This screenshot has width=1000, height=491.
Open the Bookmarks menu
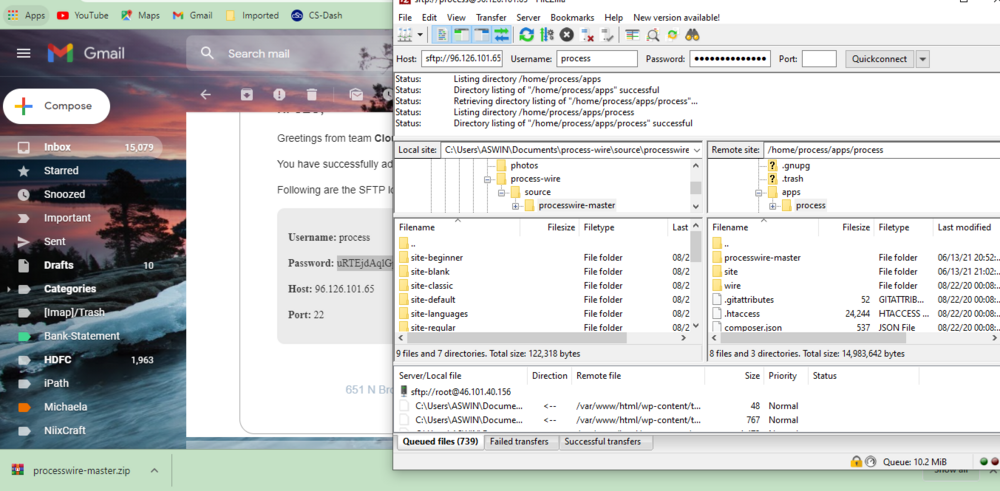click(571, 18)
